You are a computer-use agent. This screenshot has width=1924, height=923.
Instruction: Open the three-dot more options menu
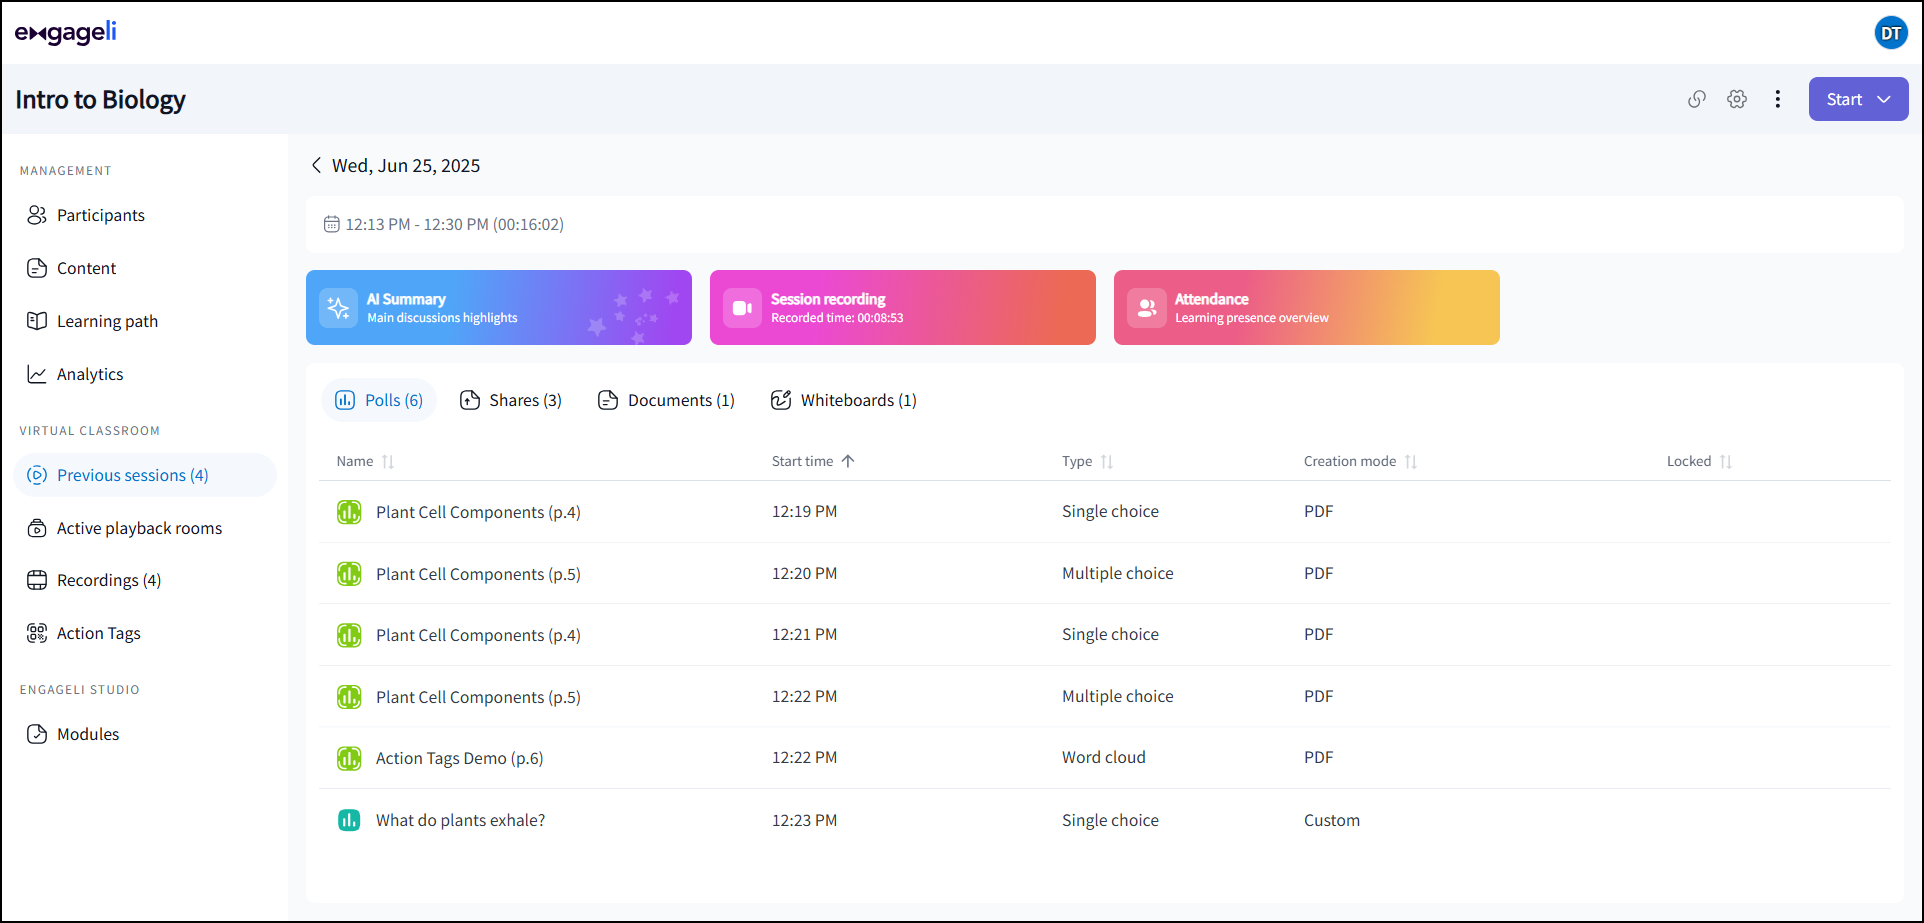point(1777,99)
